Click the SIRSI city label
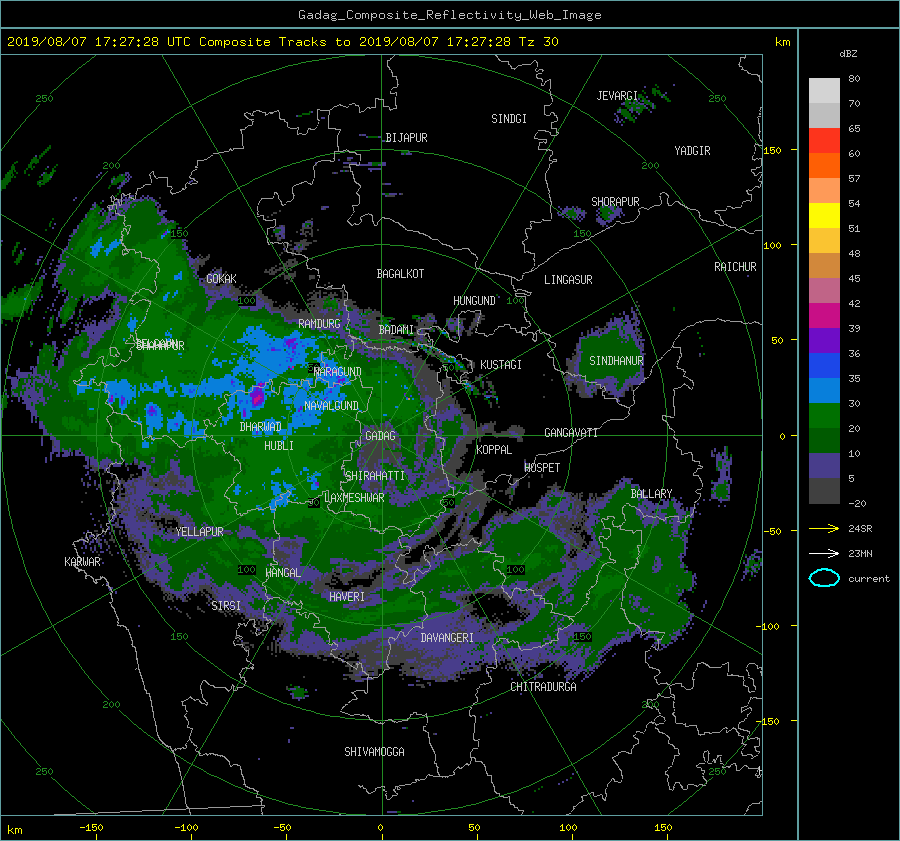Viewport: 900px width, 841px height. 226,606
